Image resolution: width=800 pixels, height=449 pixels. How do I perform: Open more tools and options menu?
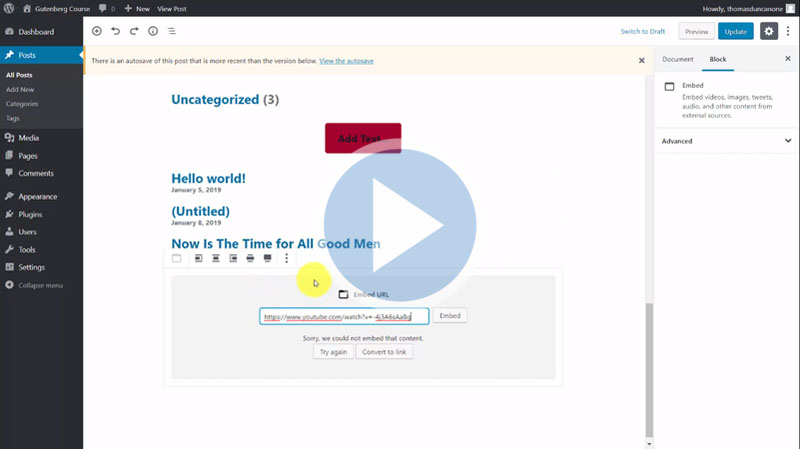pos(788,32)
